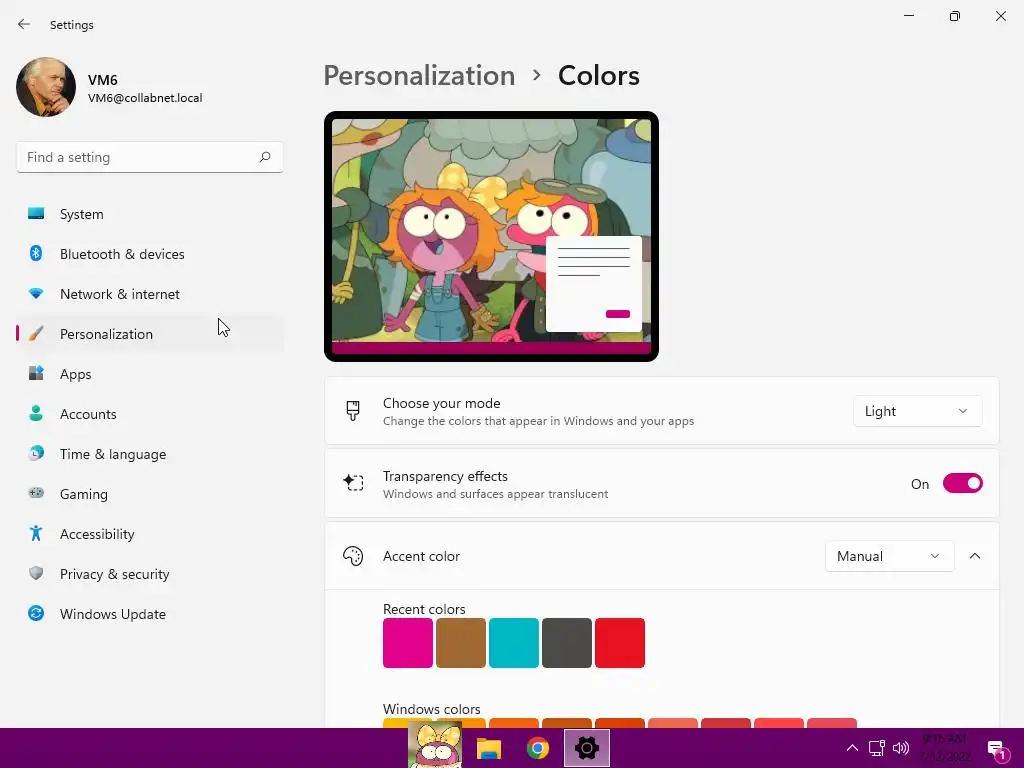
Task: Click the volume speaker tray icon
Action: 901,748
